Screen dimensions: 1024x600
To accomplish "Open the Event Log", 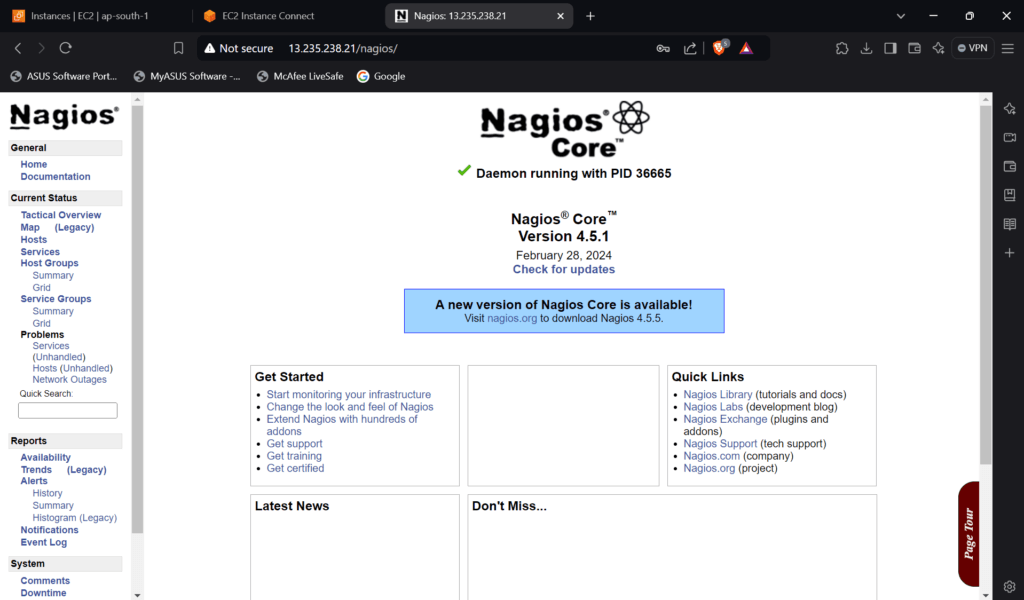I will click(43, 543).
